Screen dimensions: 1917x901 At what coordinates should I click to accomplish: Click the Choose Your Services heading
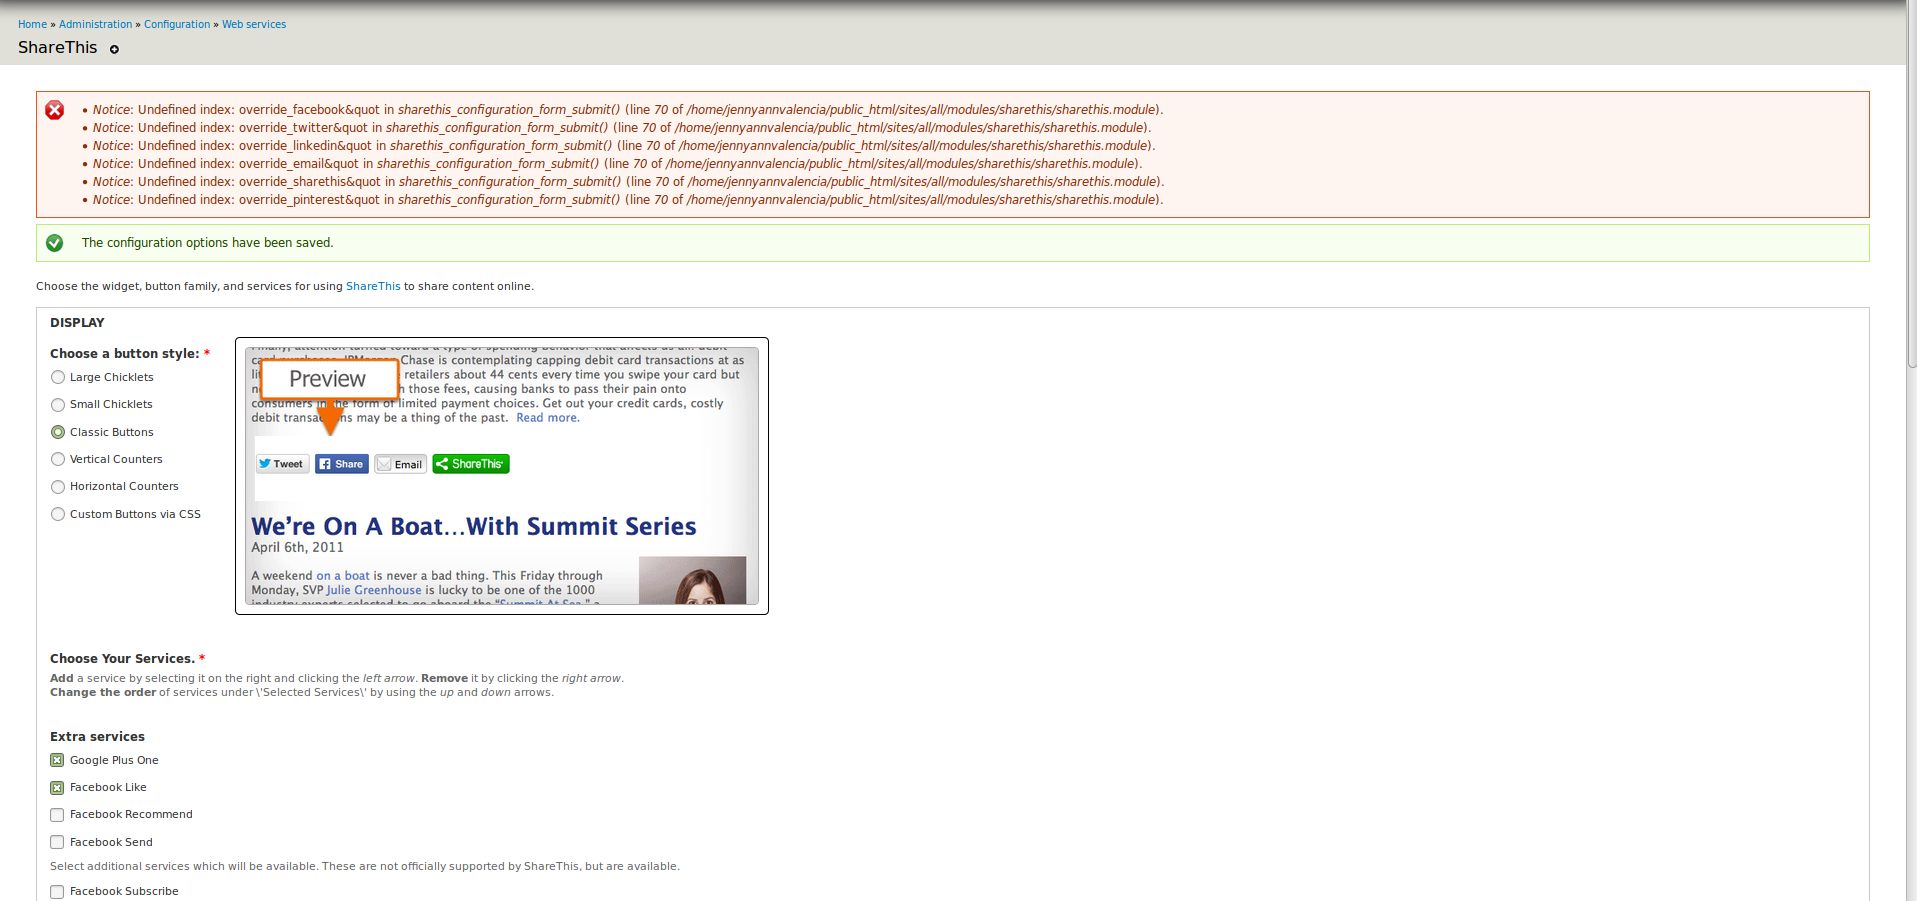coord(122,658)
